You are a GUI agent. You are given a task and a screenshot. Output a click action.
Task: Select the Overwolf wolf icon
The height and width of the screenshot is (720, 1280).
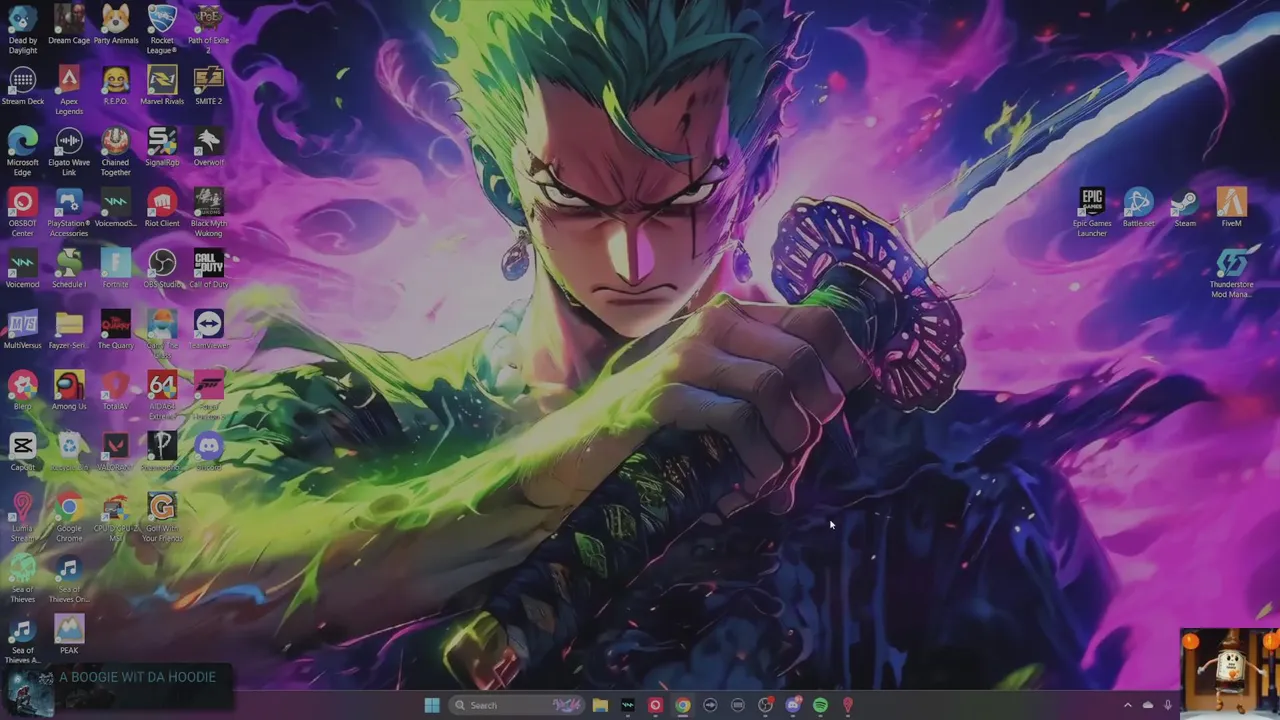(208, 141)
